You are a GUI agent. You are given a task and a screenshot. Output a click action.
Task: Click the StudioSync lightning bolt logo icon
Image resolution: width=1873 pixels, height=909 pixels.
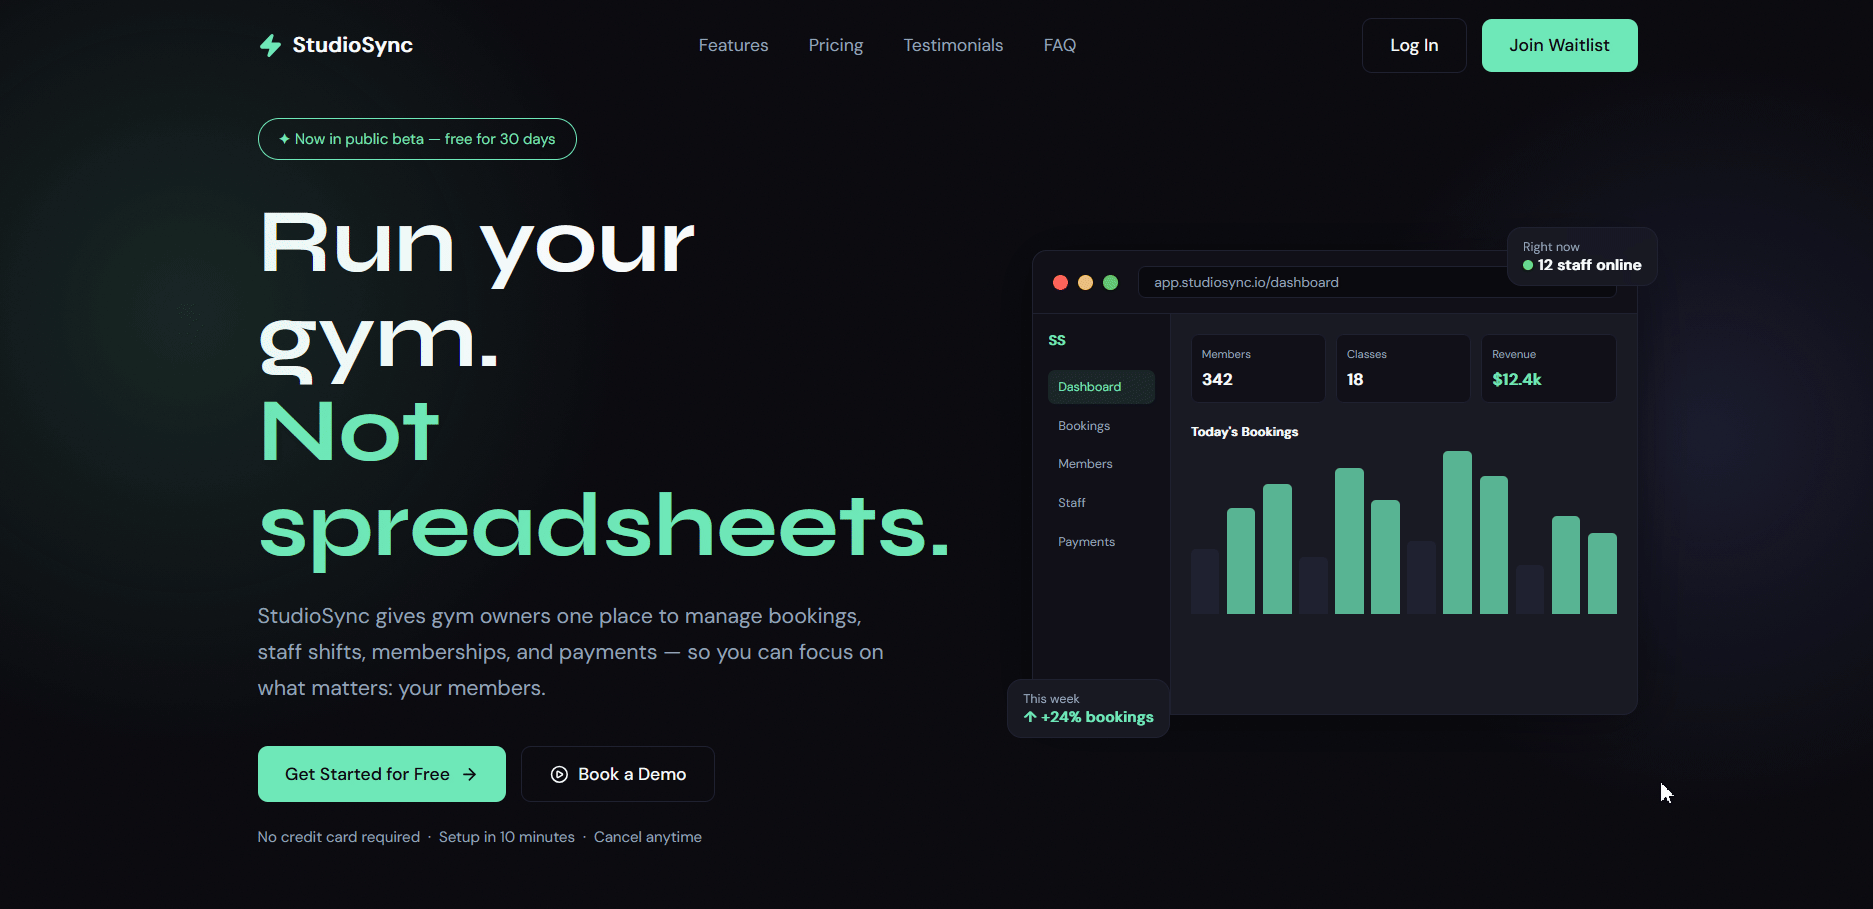(x=270, y=45)
